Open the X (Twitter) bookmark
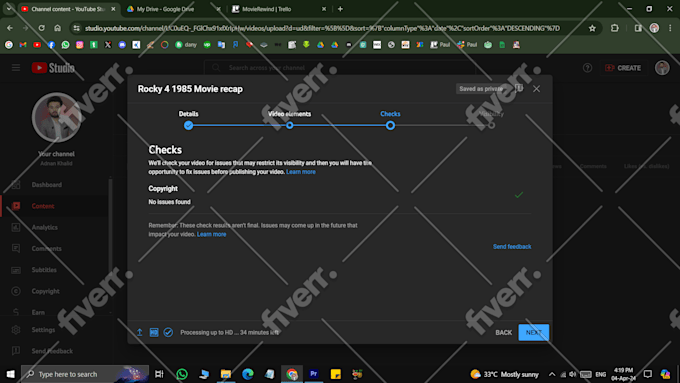680x383 pixels. click(108, 45)
